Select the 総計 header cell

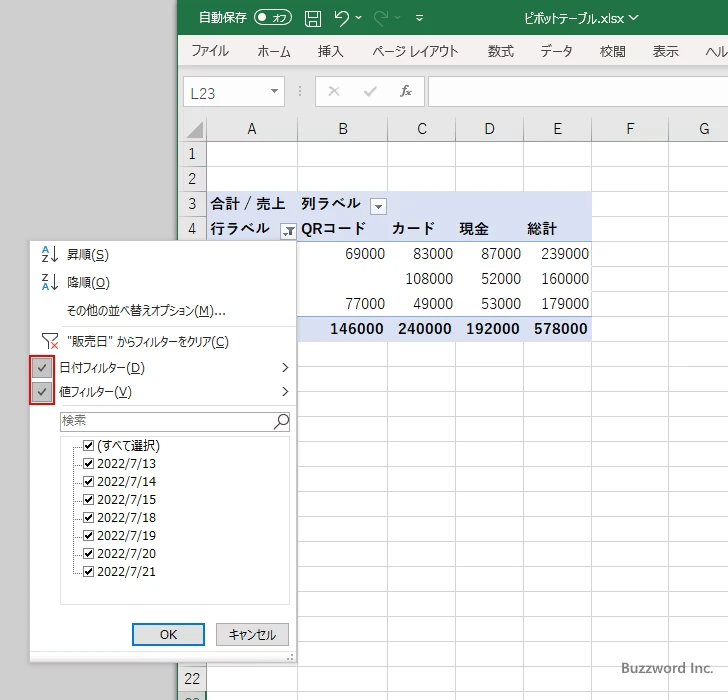[x=558, y=228]
